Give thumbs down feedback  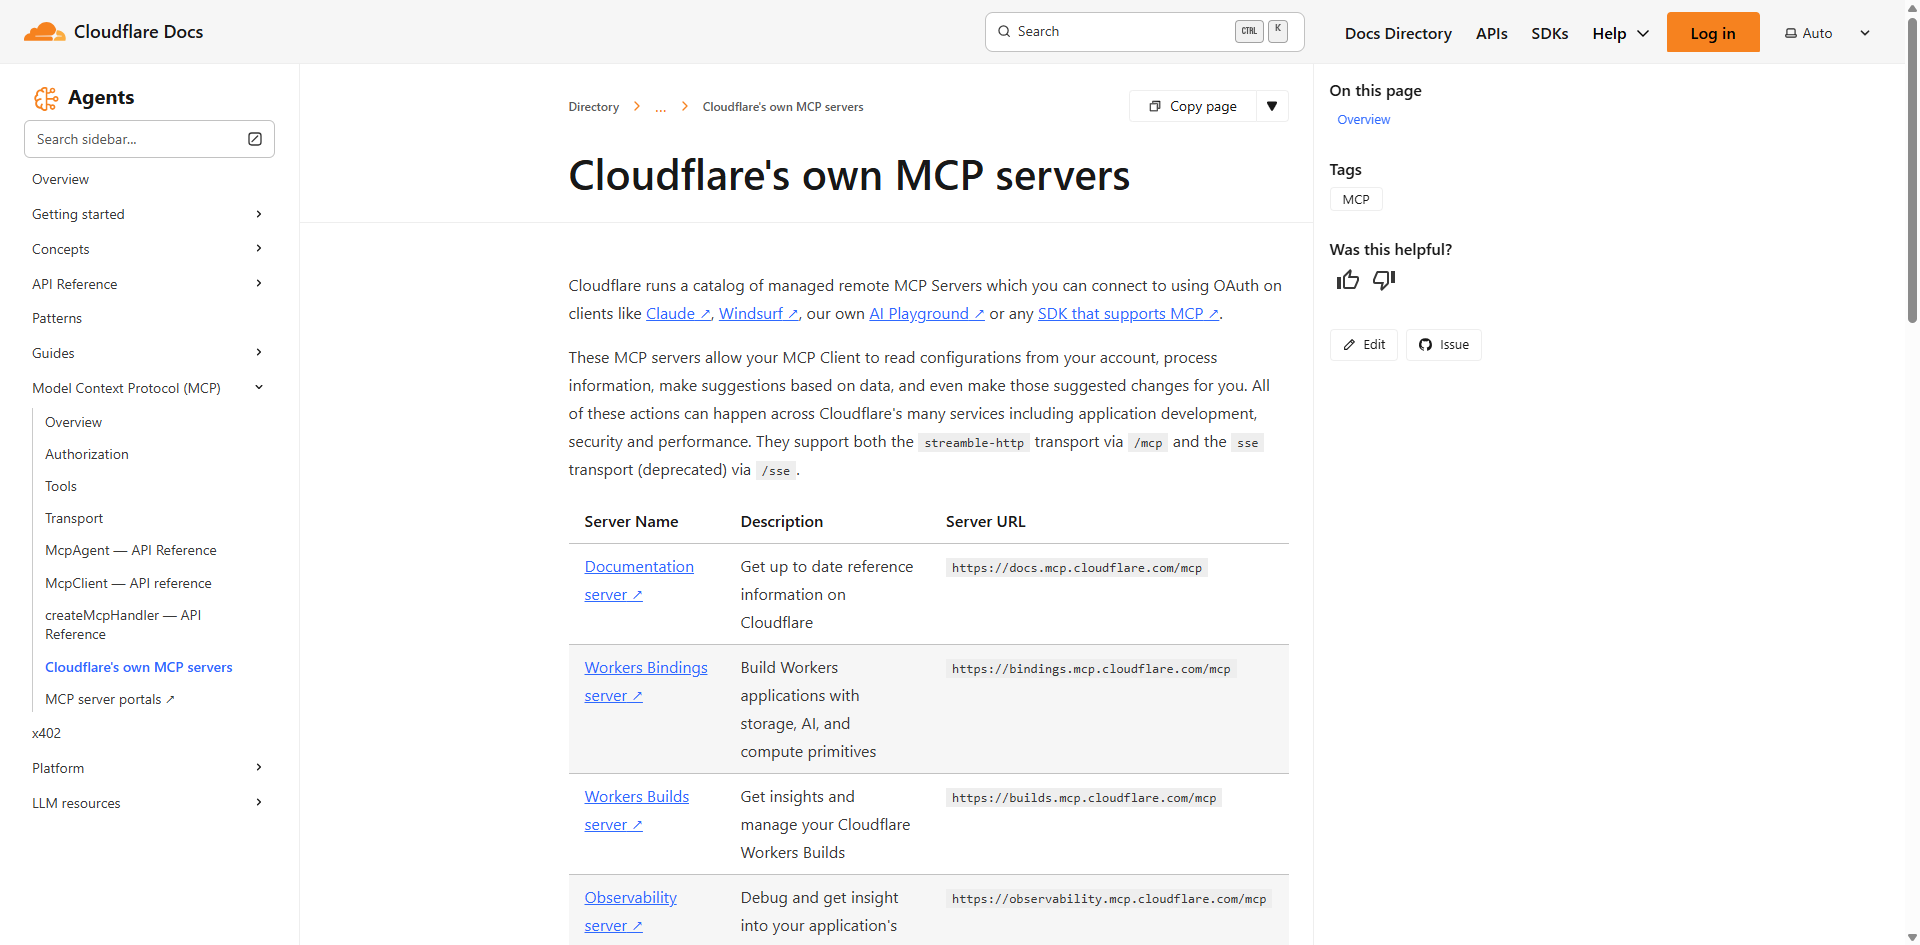pos(1384,281)
